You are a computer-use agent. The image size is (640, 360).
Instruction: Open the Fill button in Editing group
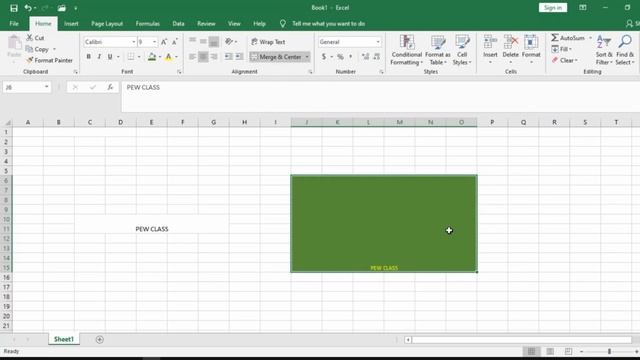[562, 49]
